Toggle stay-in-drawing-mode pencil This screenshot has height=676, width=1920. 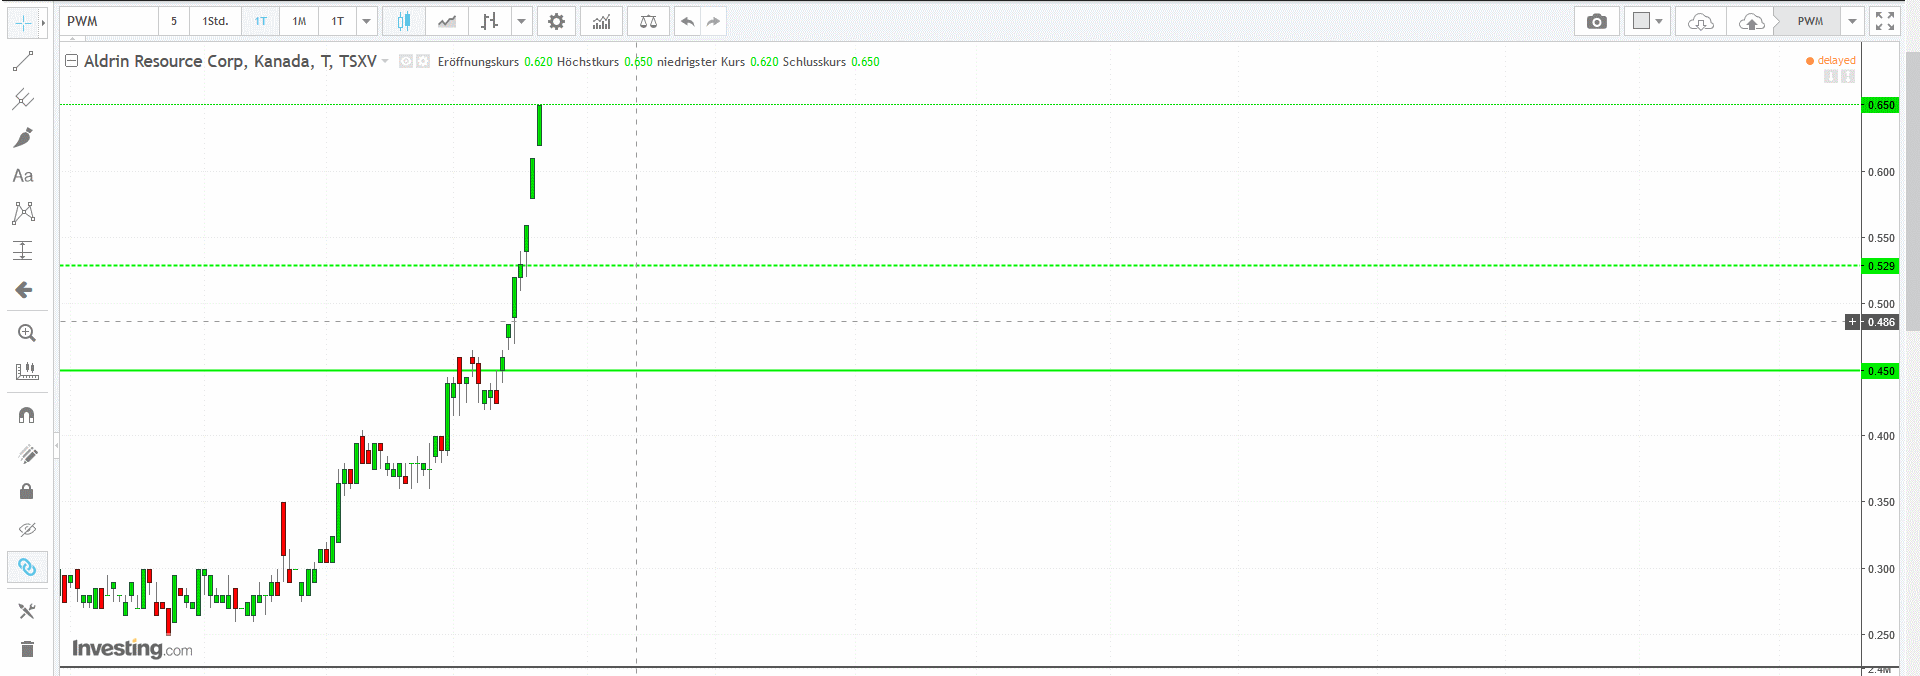[27, 454]
